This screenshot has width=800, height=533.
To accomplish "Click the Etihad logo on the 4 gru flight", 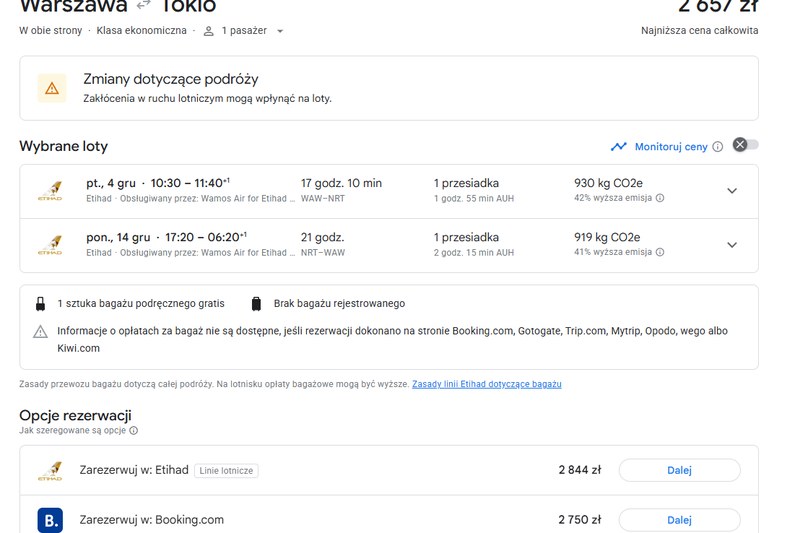I will (x=51, y=191).
